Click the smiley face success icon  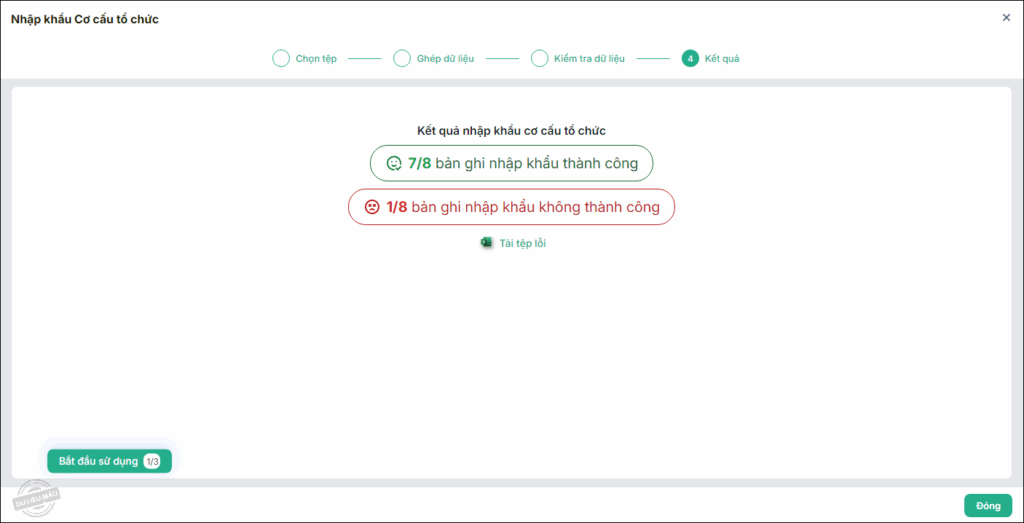pyautogui.click(x=394, y=163)
